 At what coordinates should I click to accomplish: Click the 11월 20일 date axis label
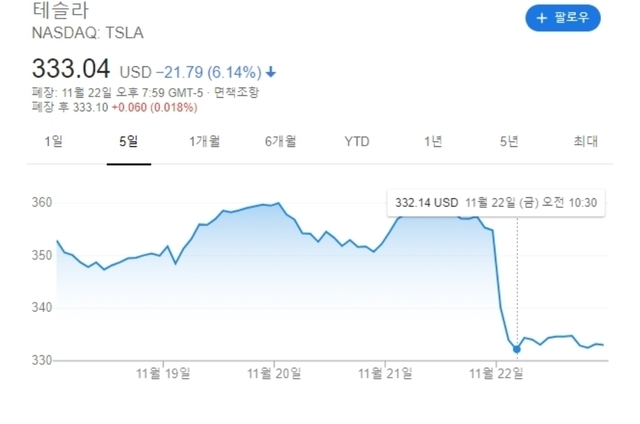pyautogui.click(x=275, y=374)
